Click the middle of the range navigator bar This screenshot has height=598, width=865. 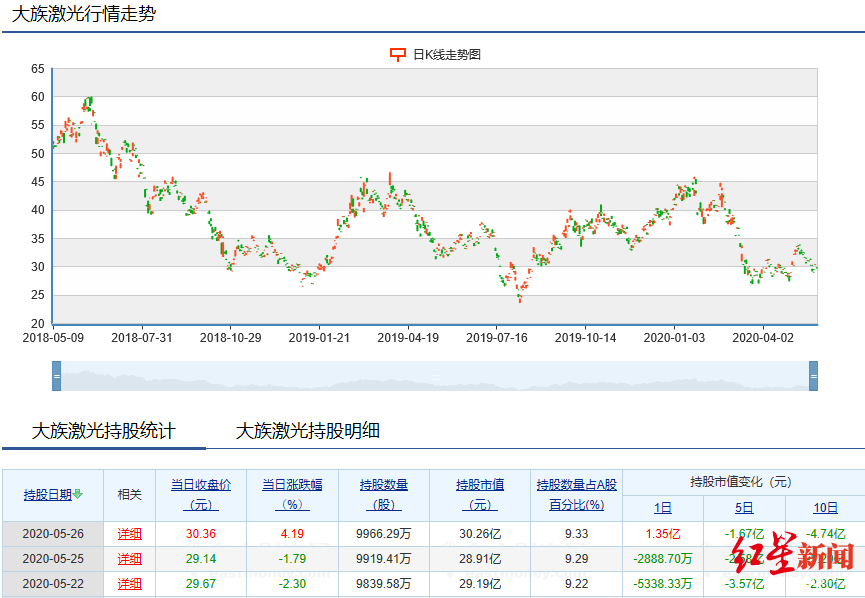click(x=435, y=376)
